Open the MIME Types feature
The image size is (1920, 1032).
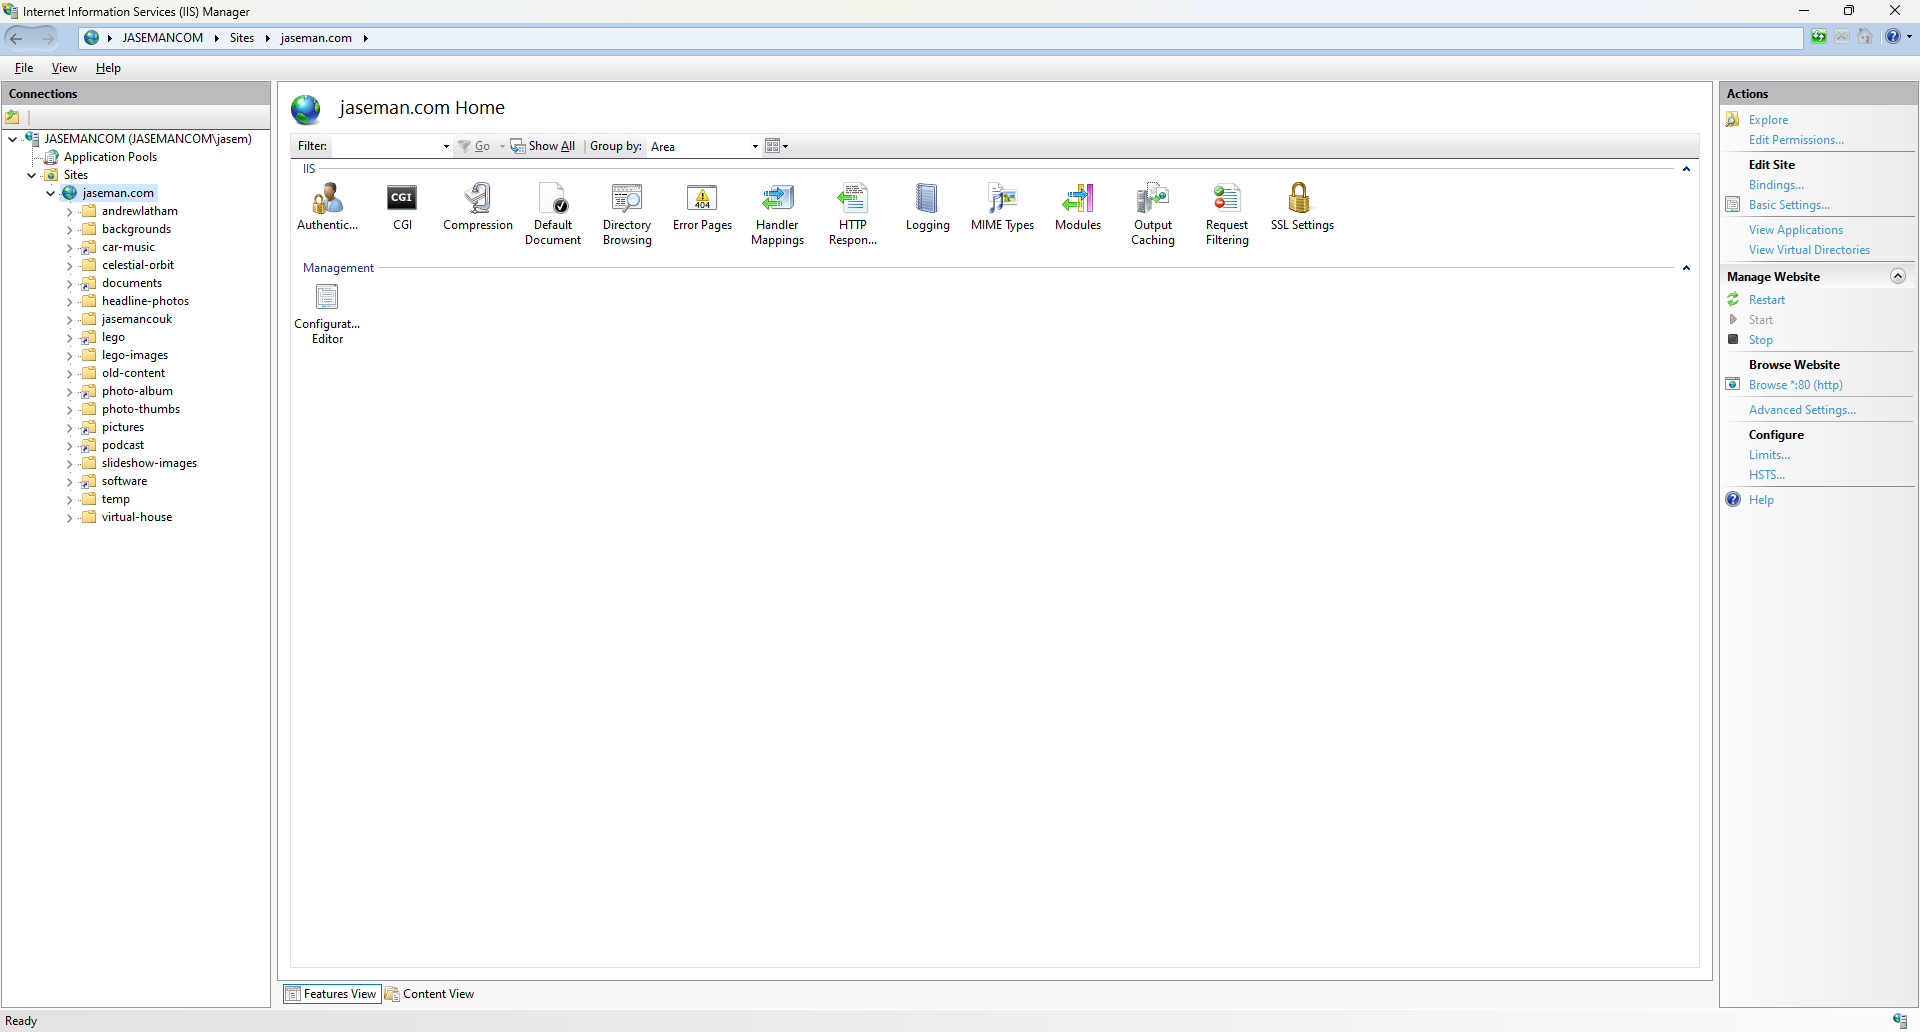click(x=1002, y=199)
